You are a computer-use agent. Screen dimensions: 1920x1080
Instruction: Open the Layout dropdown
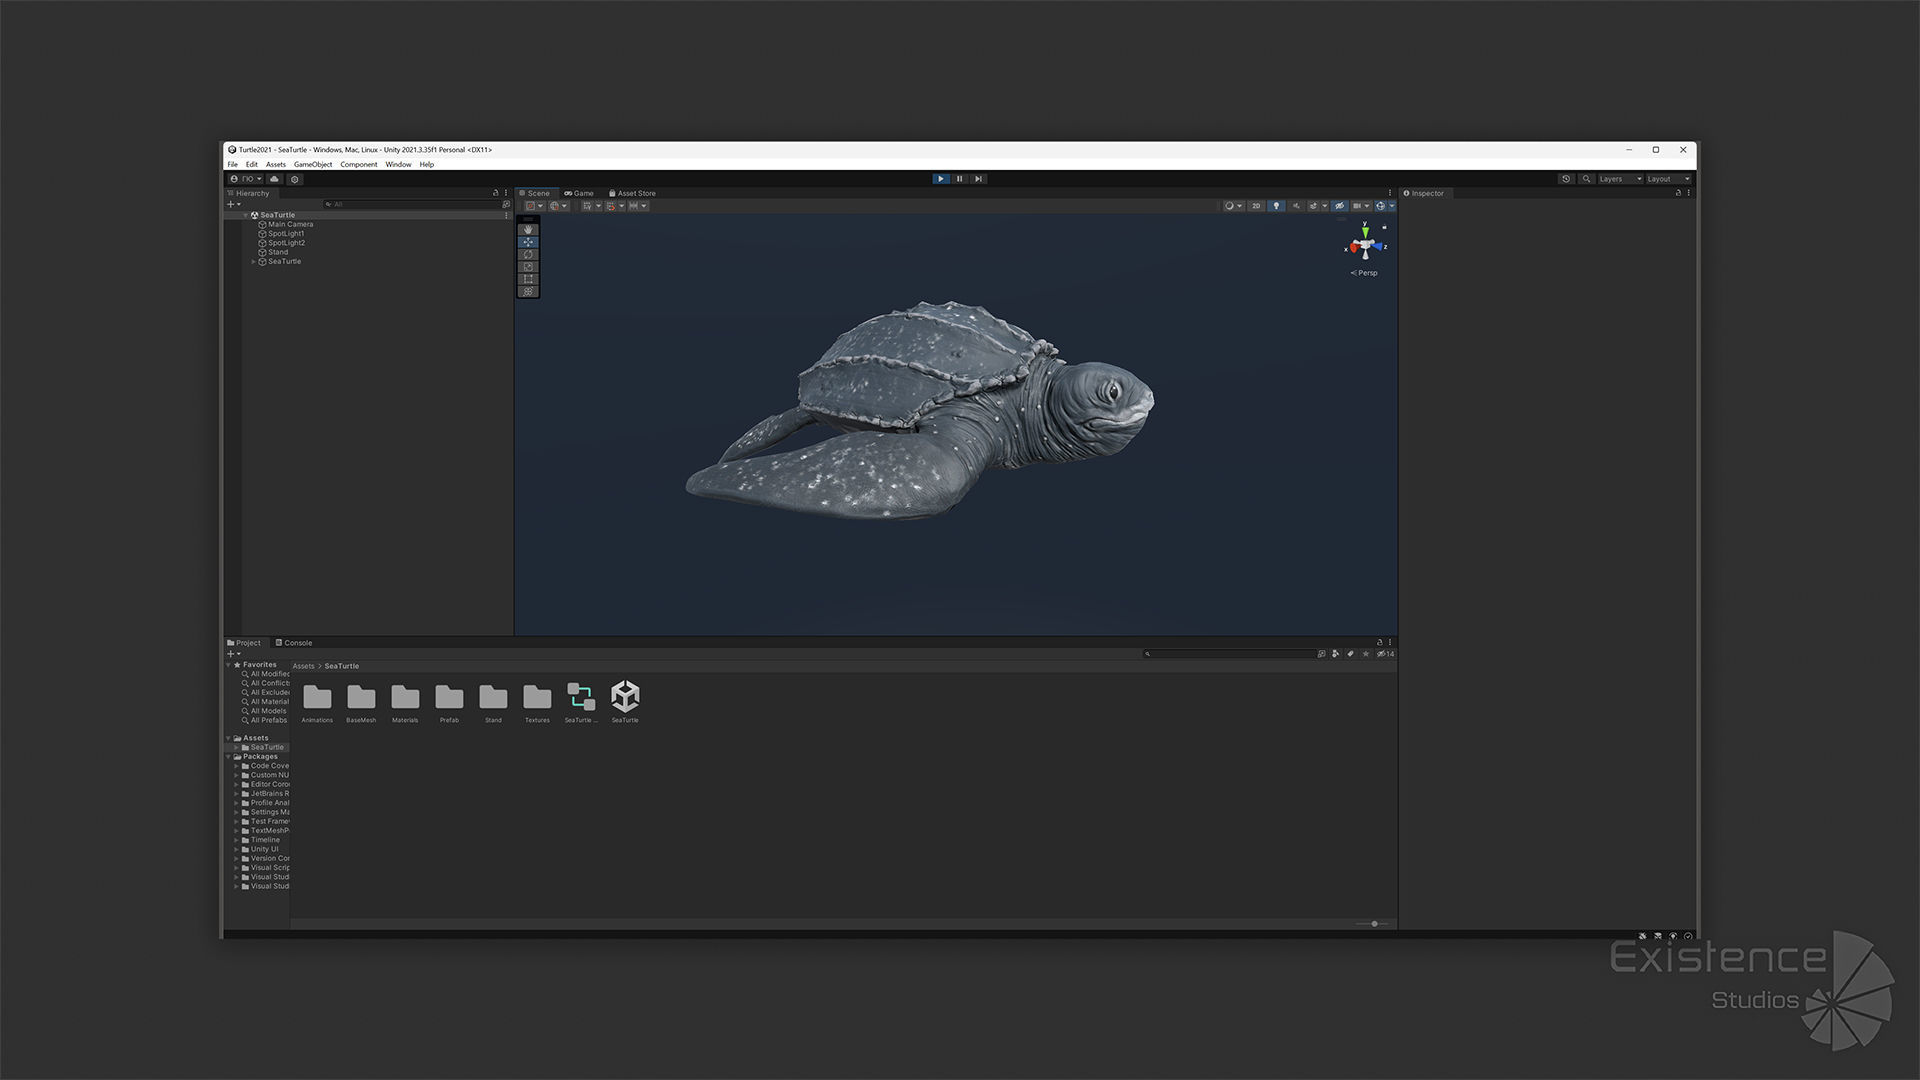pyautogui.click(x=1668, y=179)
